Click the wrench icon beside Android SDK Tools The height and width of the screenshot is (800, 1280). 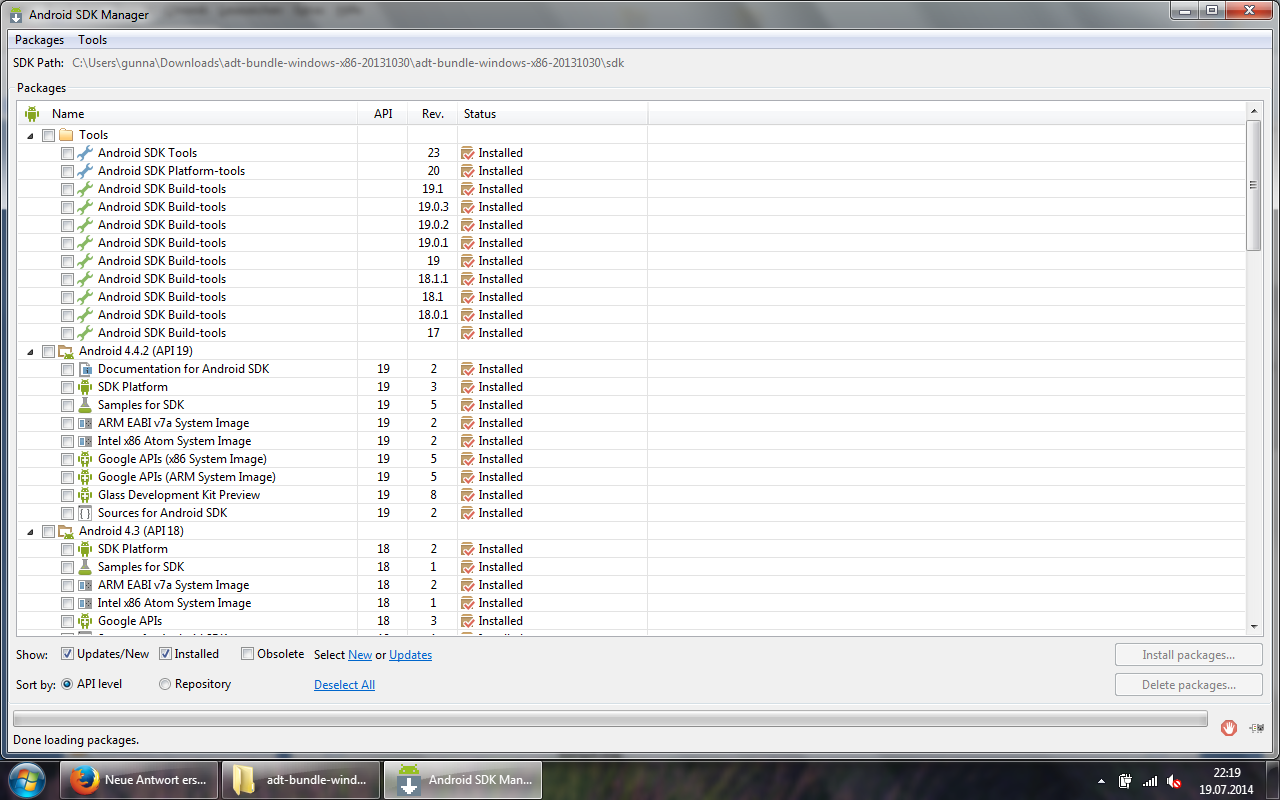point(85,153)
